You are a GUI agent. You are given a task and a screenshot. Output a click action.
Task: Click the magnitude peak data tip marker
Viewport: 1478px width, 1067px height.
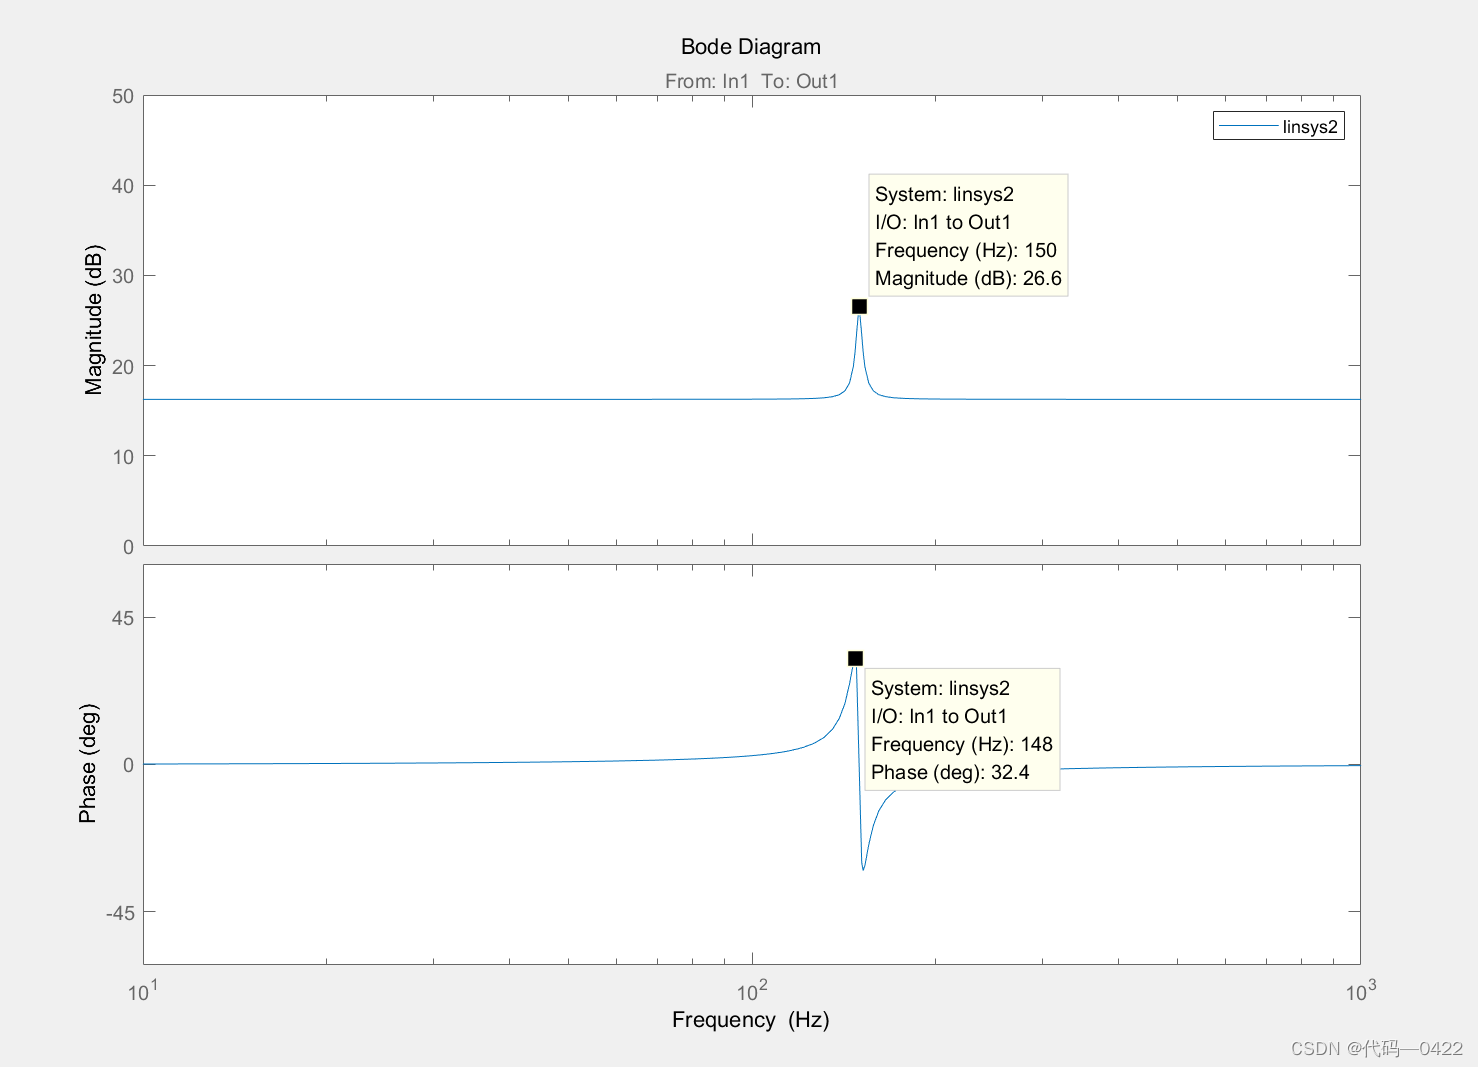[859, 307]
